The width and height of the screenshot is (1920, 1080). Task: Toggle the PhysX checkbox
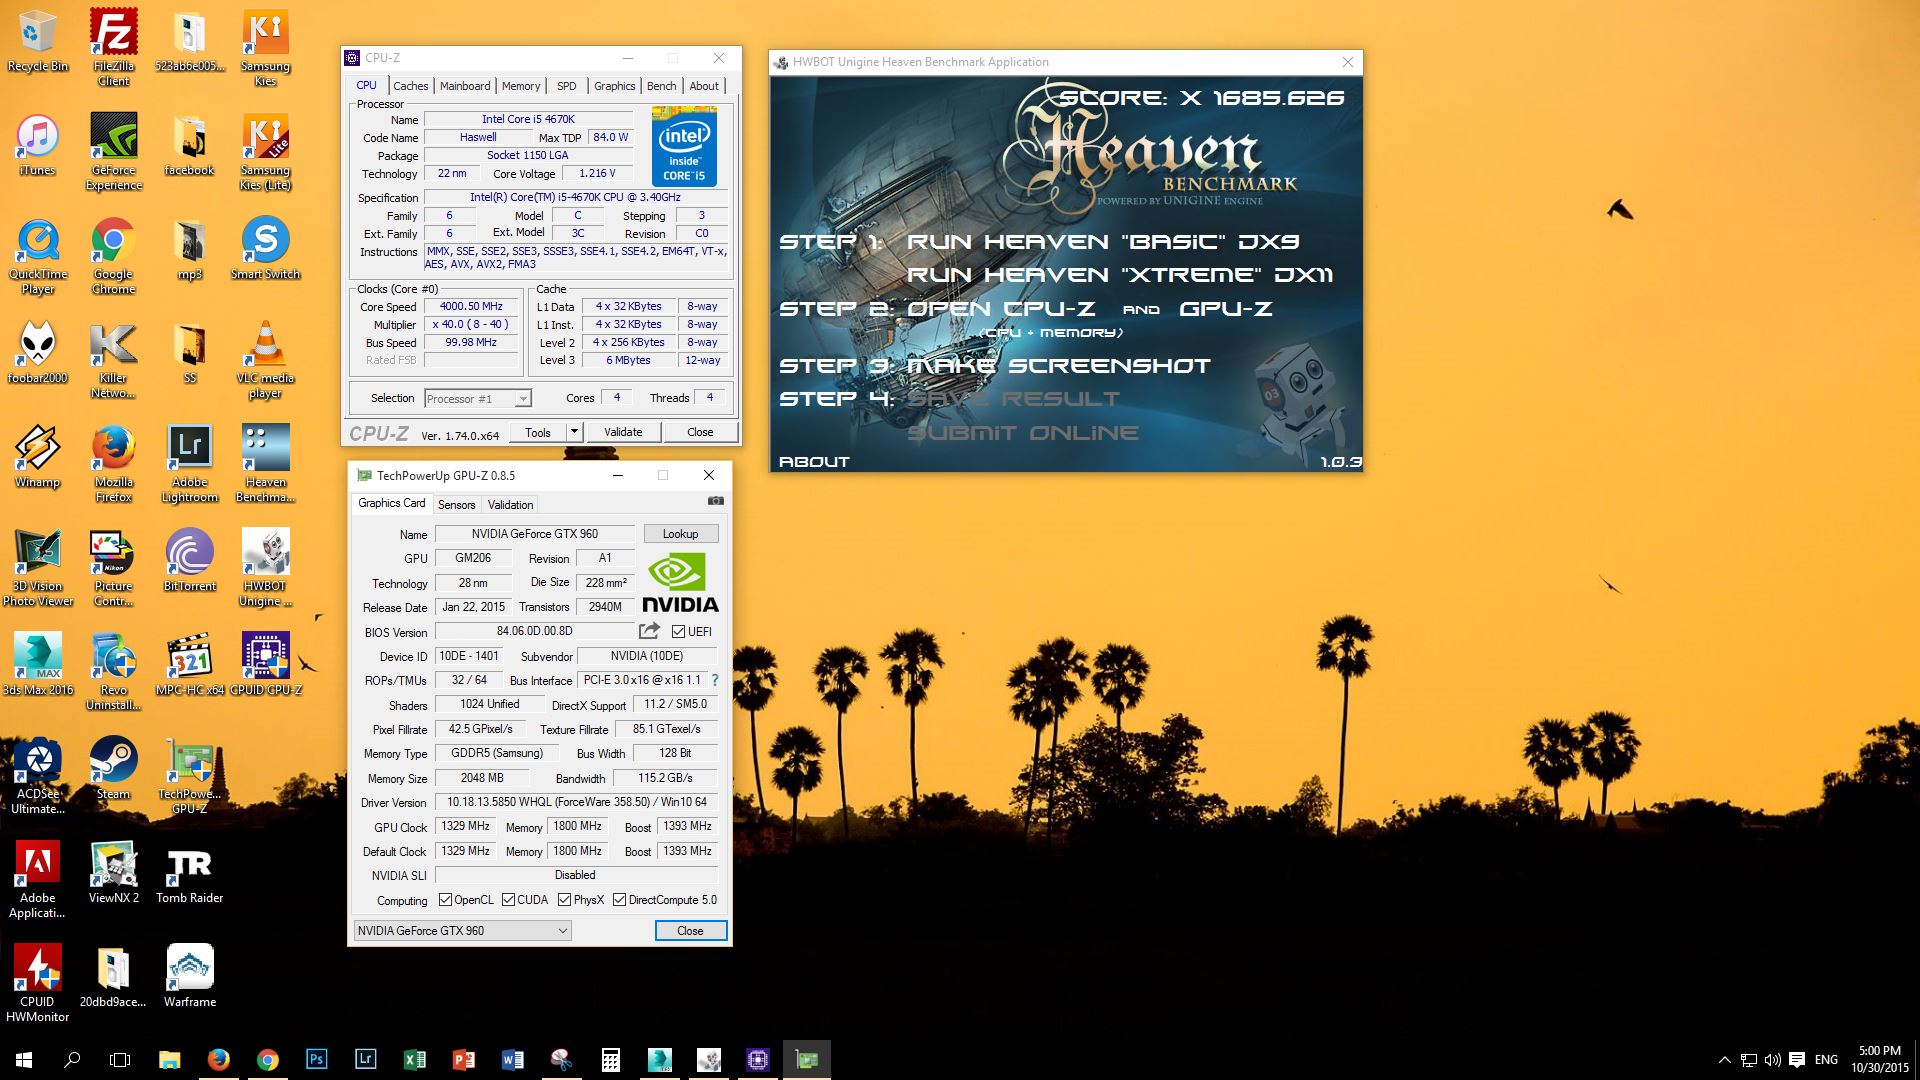pyautogui.click(x=565, y=900)
